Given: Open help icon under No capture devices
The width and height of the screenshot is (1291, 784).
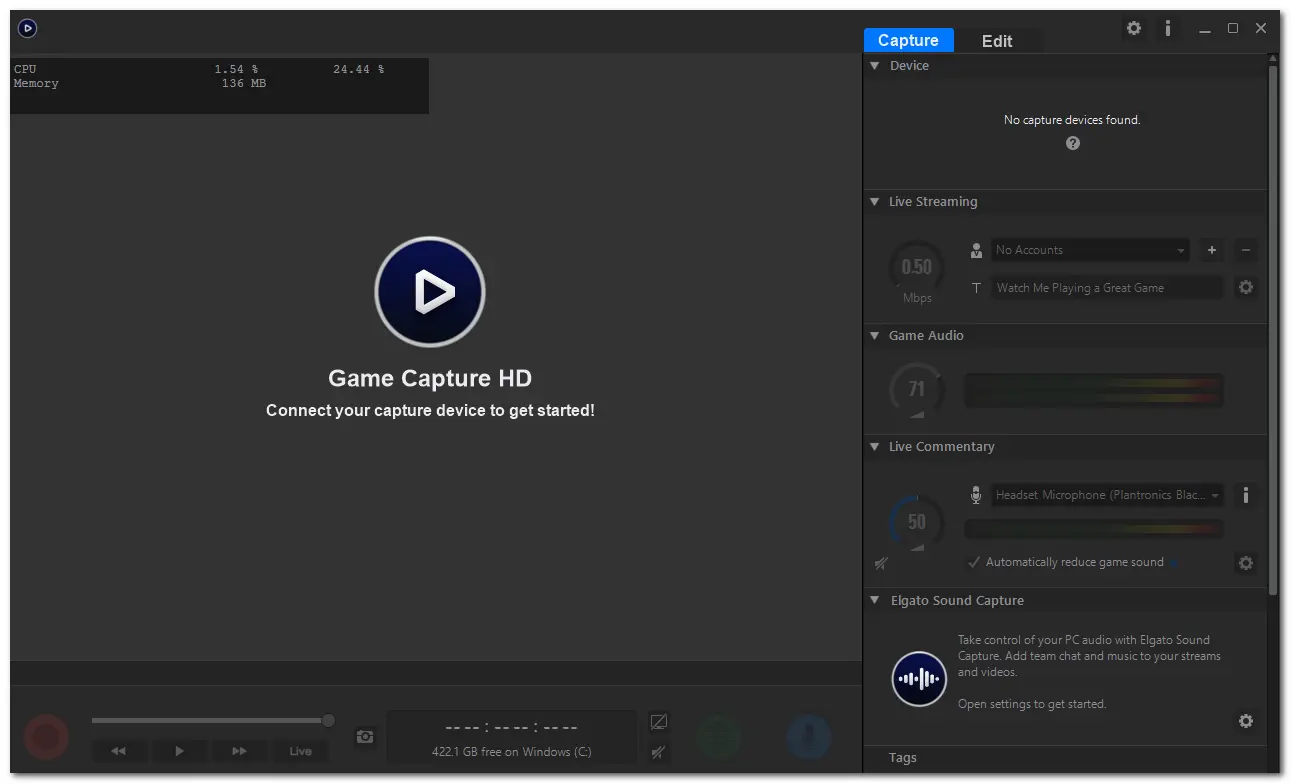Looking at the screenshot, I should tap(1073, 143).
